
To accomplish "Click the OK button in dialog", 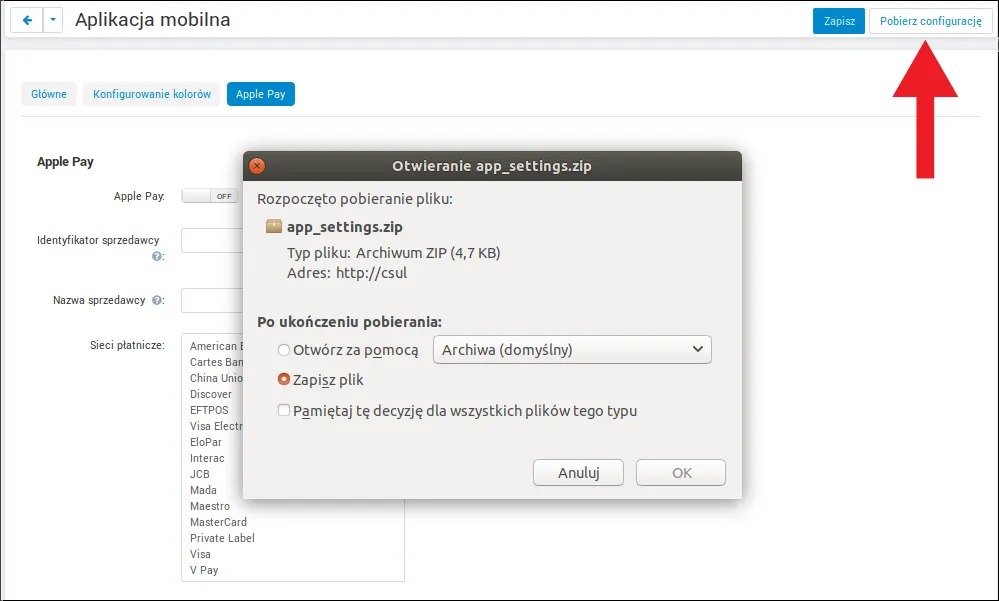I will (681, 472).
